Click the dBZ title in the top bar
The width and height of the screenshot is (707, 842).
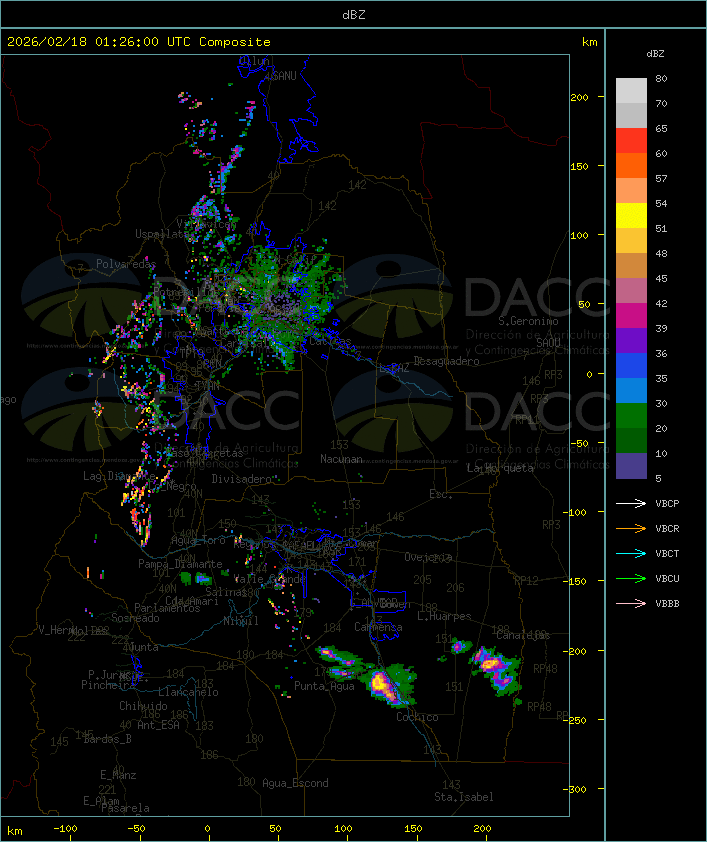[354, 14]
